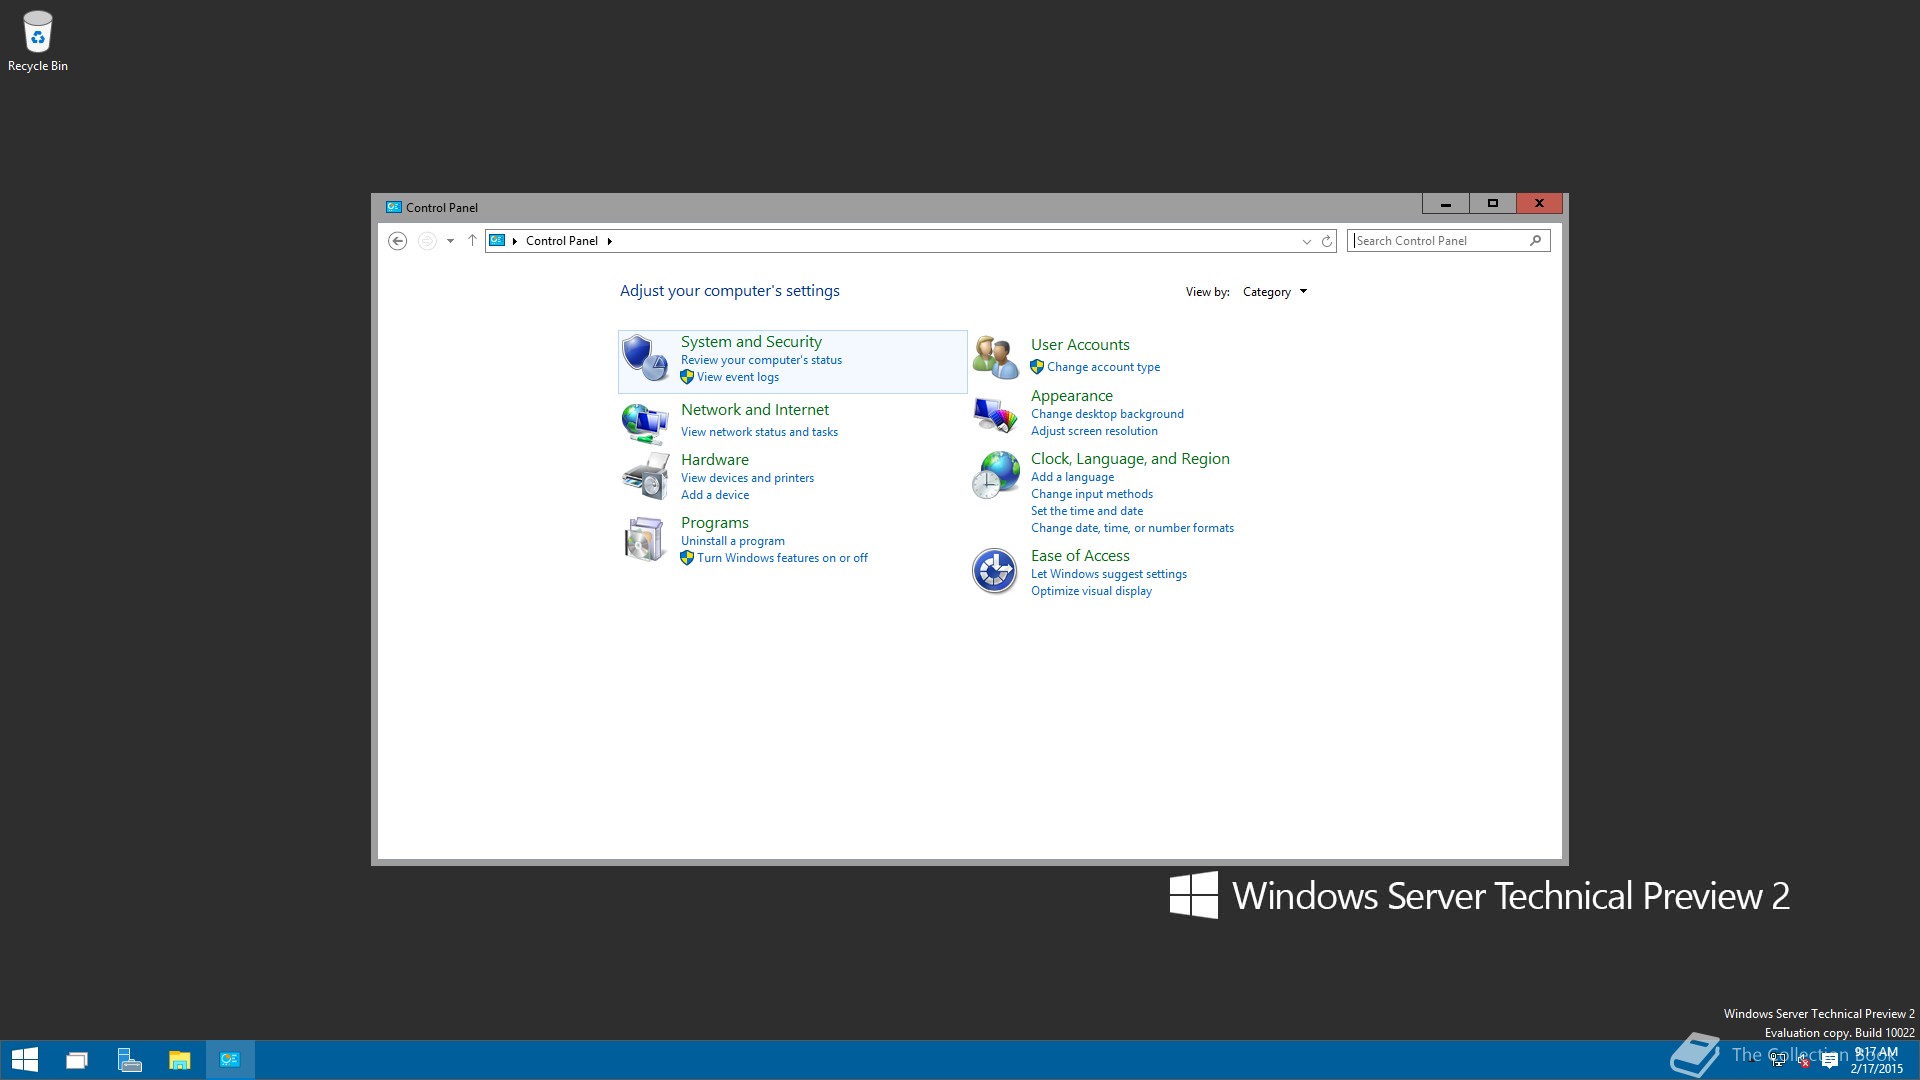Open Uninstall a program link

pyautogui.click(x=733, y=541)
